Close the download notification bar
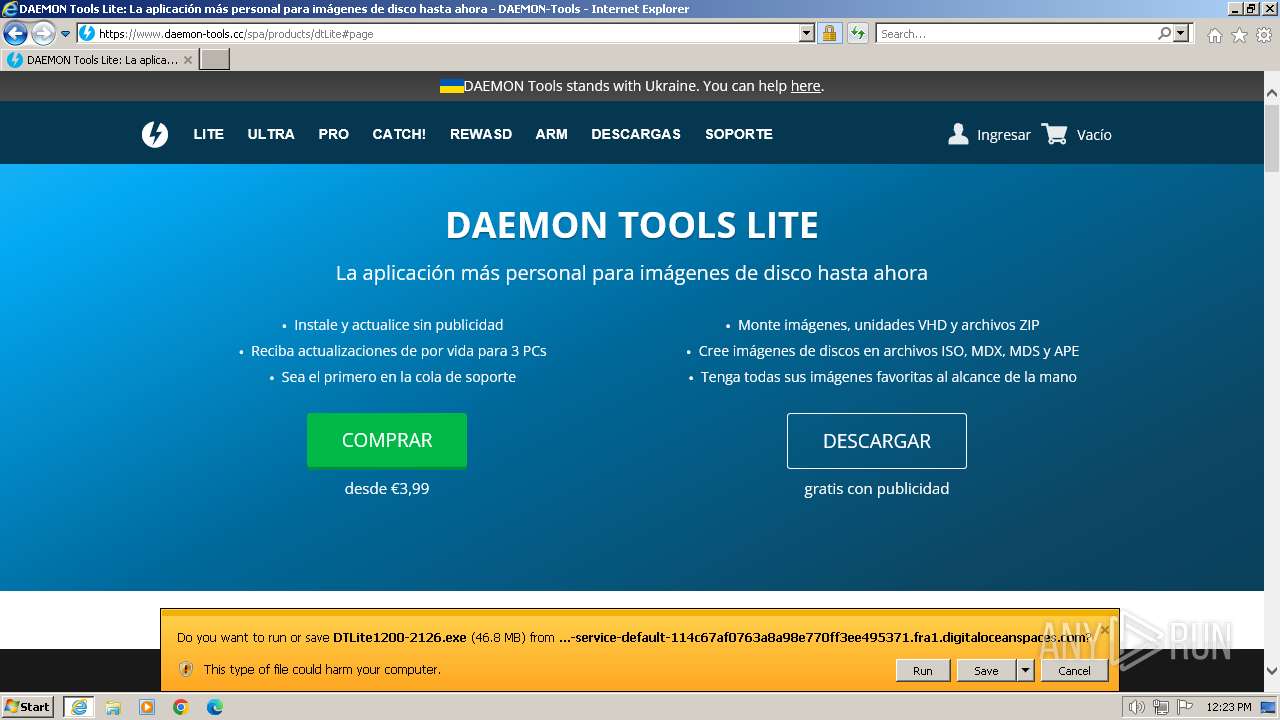 [x=1105, y=630]
